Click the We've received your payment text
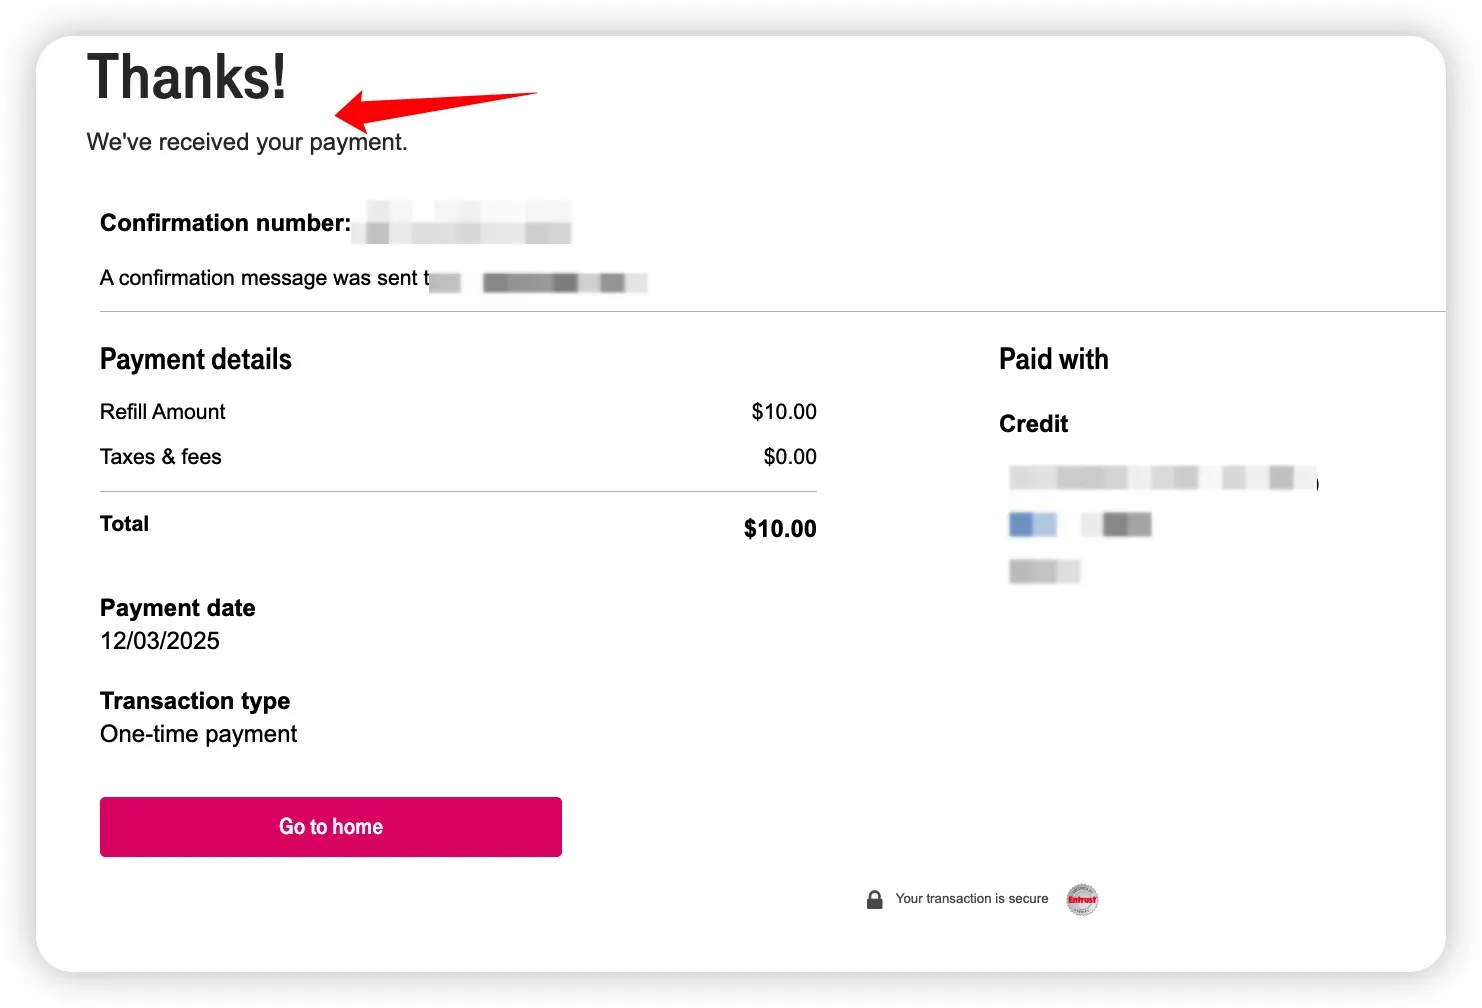This screenshot has width=1482, height=1008. coord(247,142)
